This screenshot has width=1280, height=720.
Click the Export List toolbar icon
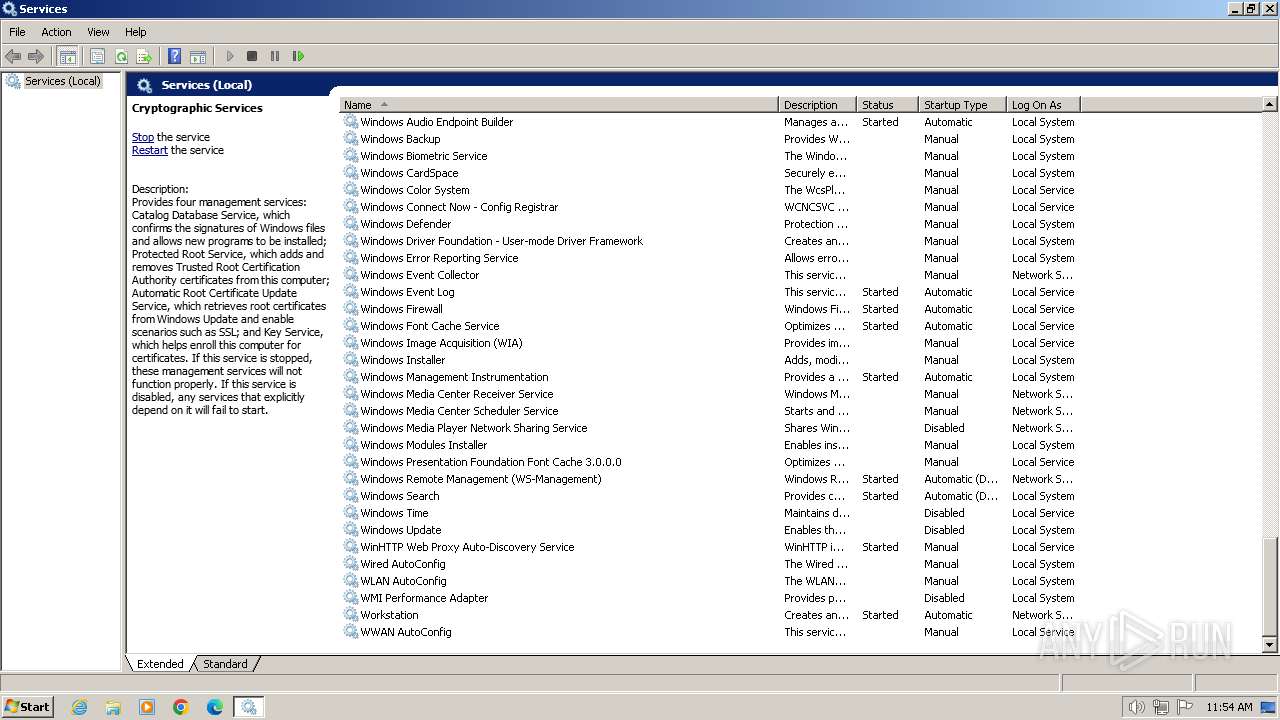[x=144, y=57]
